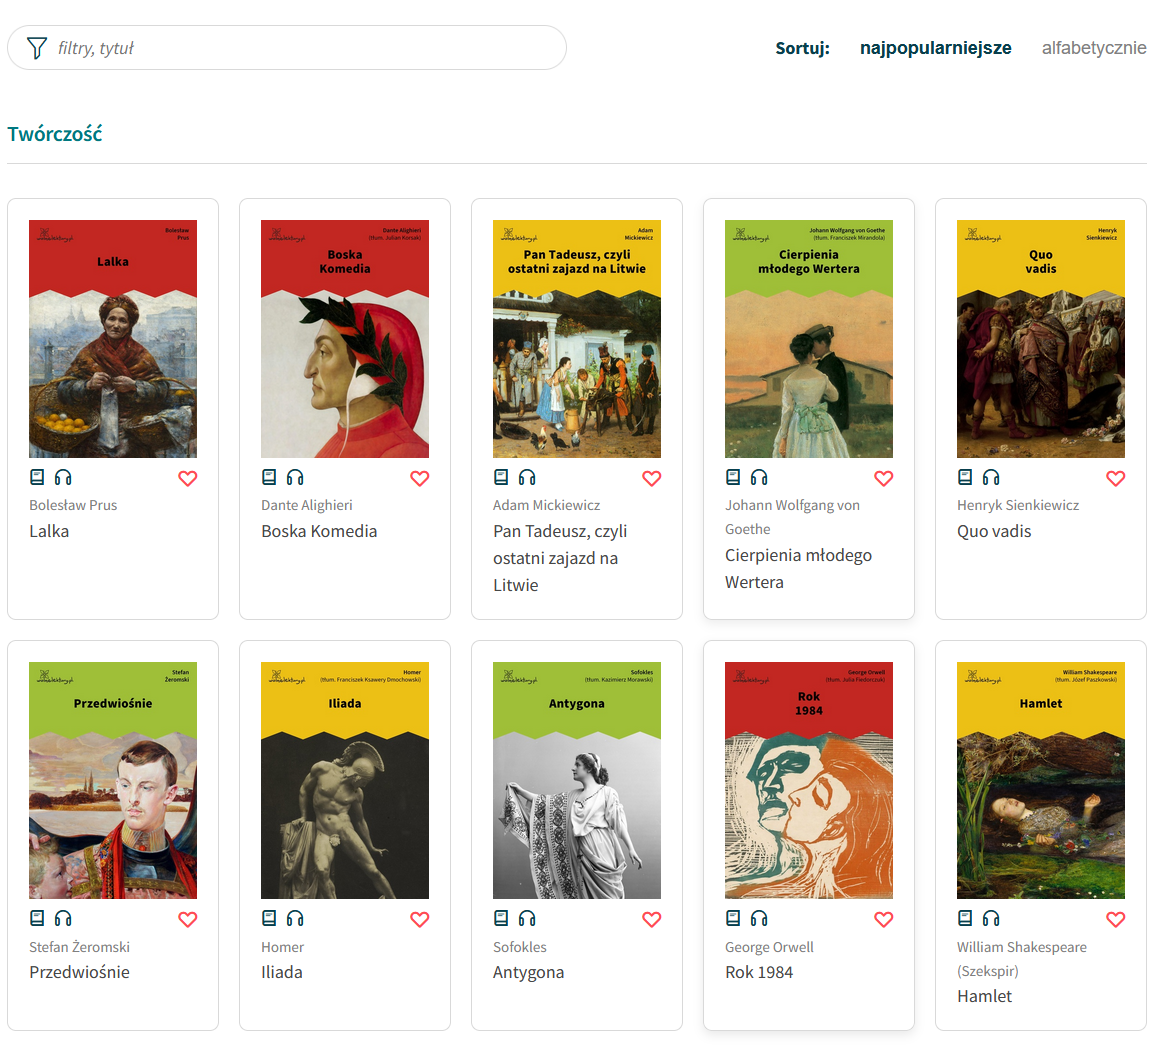Click the headphones icon under Antygona
This screenshot has width=1155, height=1046.
(x=527, y=918)
